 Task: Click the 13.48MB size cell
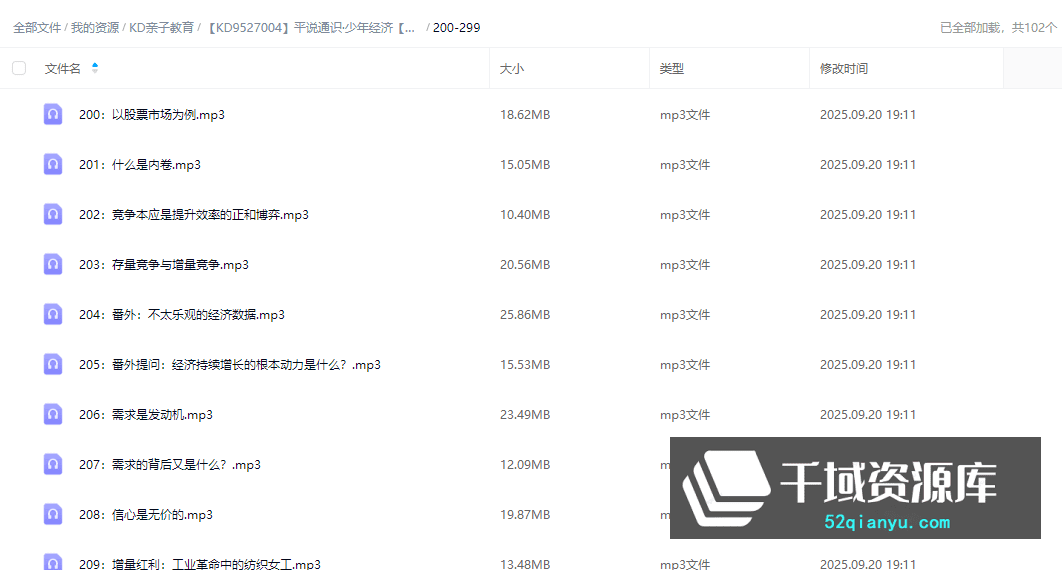click(525, 564)
